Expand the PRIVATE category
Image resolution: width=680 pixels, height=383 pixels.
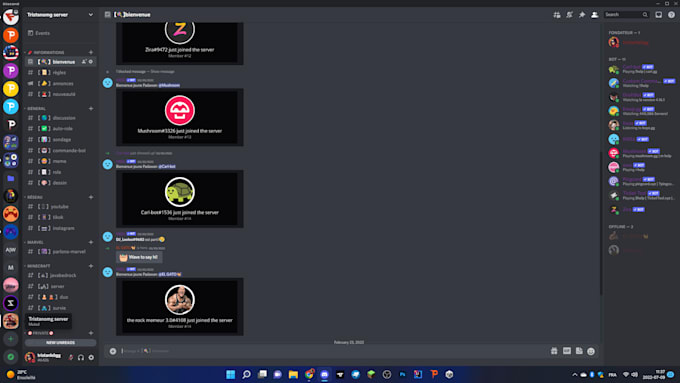40,333
